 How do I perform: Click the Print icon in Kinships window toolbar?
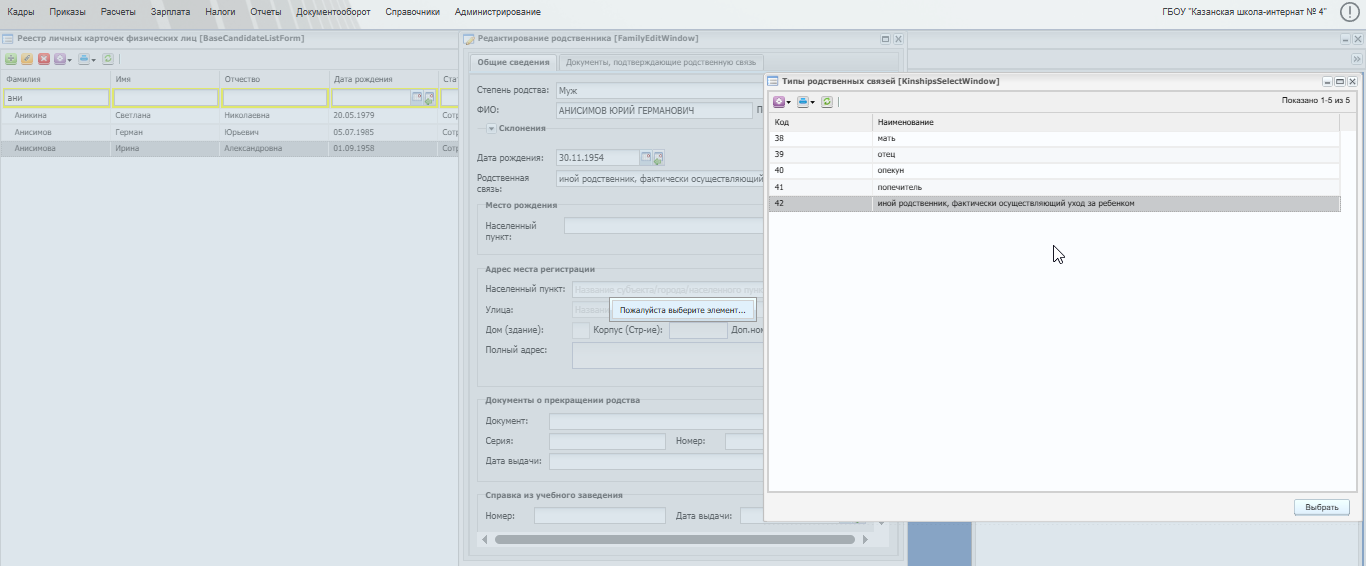(803, 101)
